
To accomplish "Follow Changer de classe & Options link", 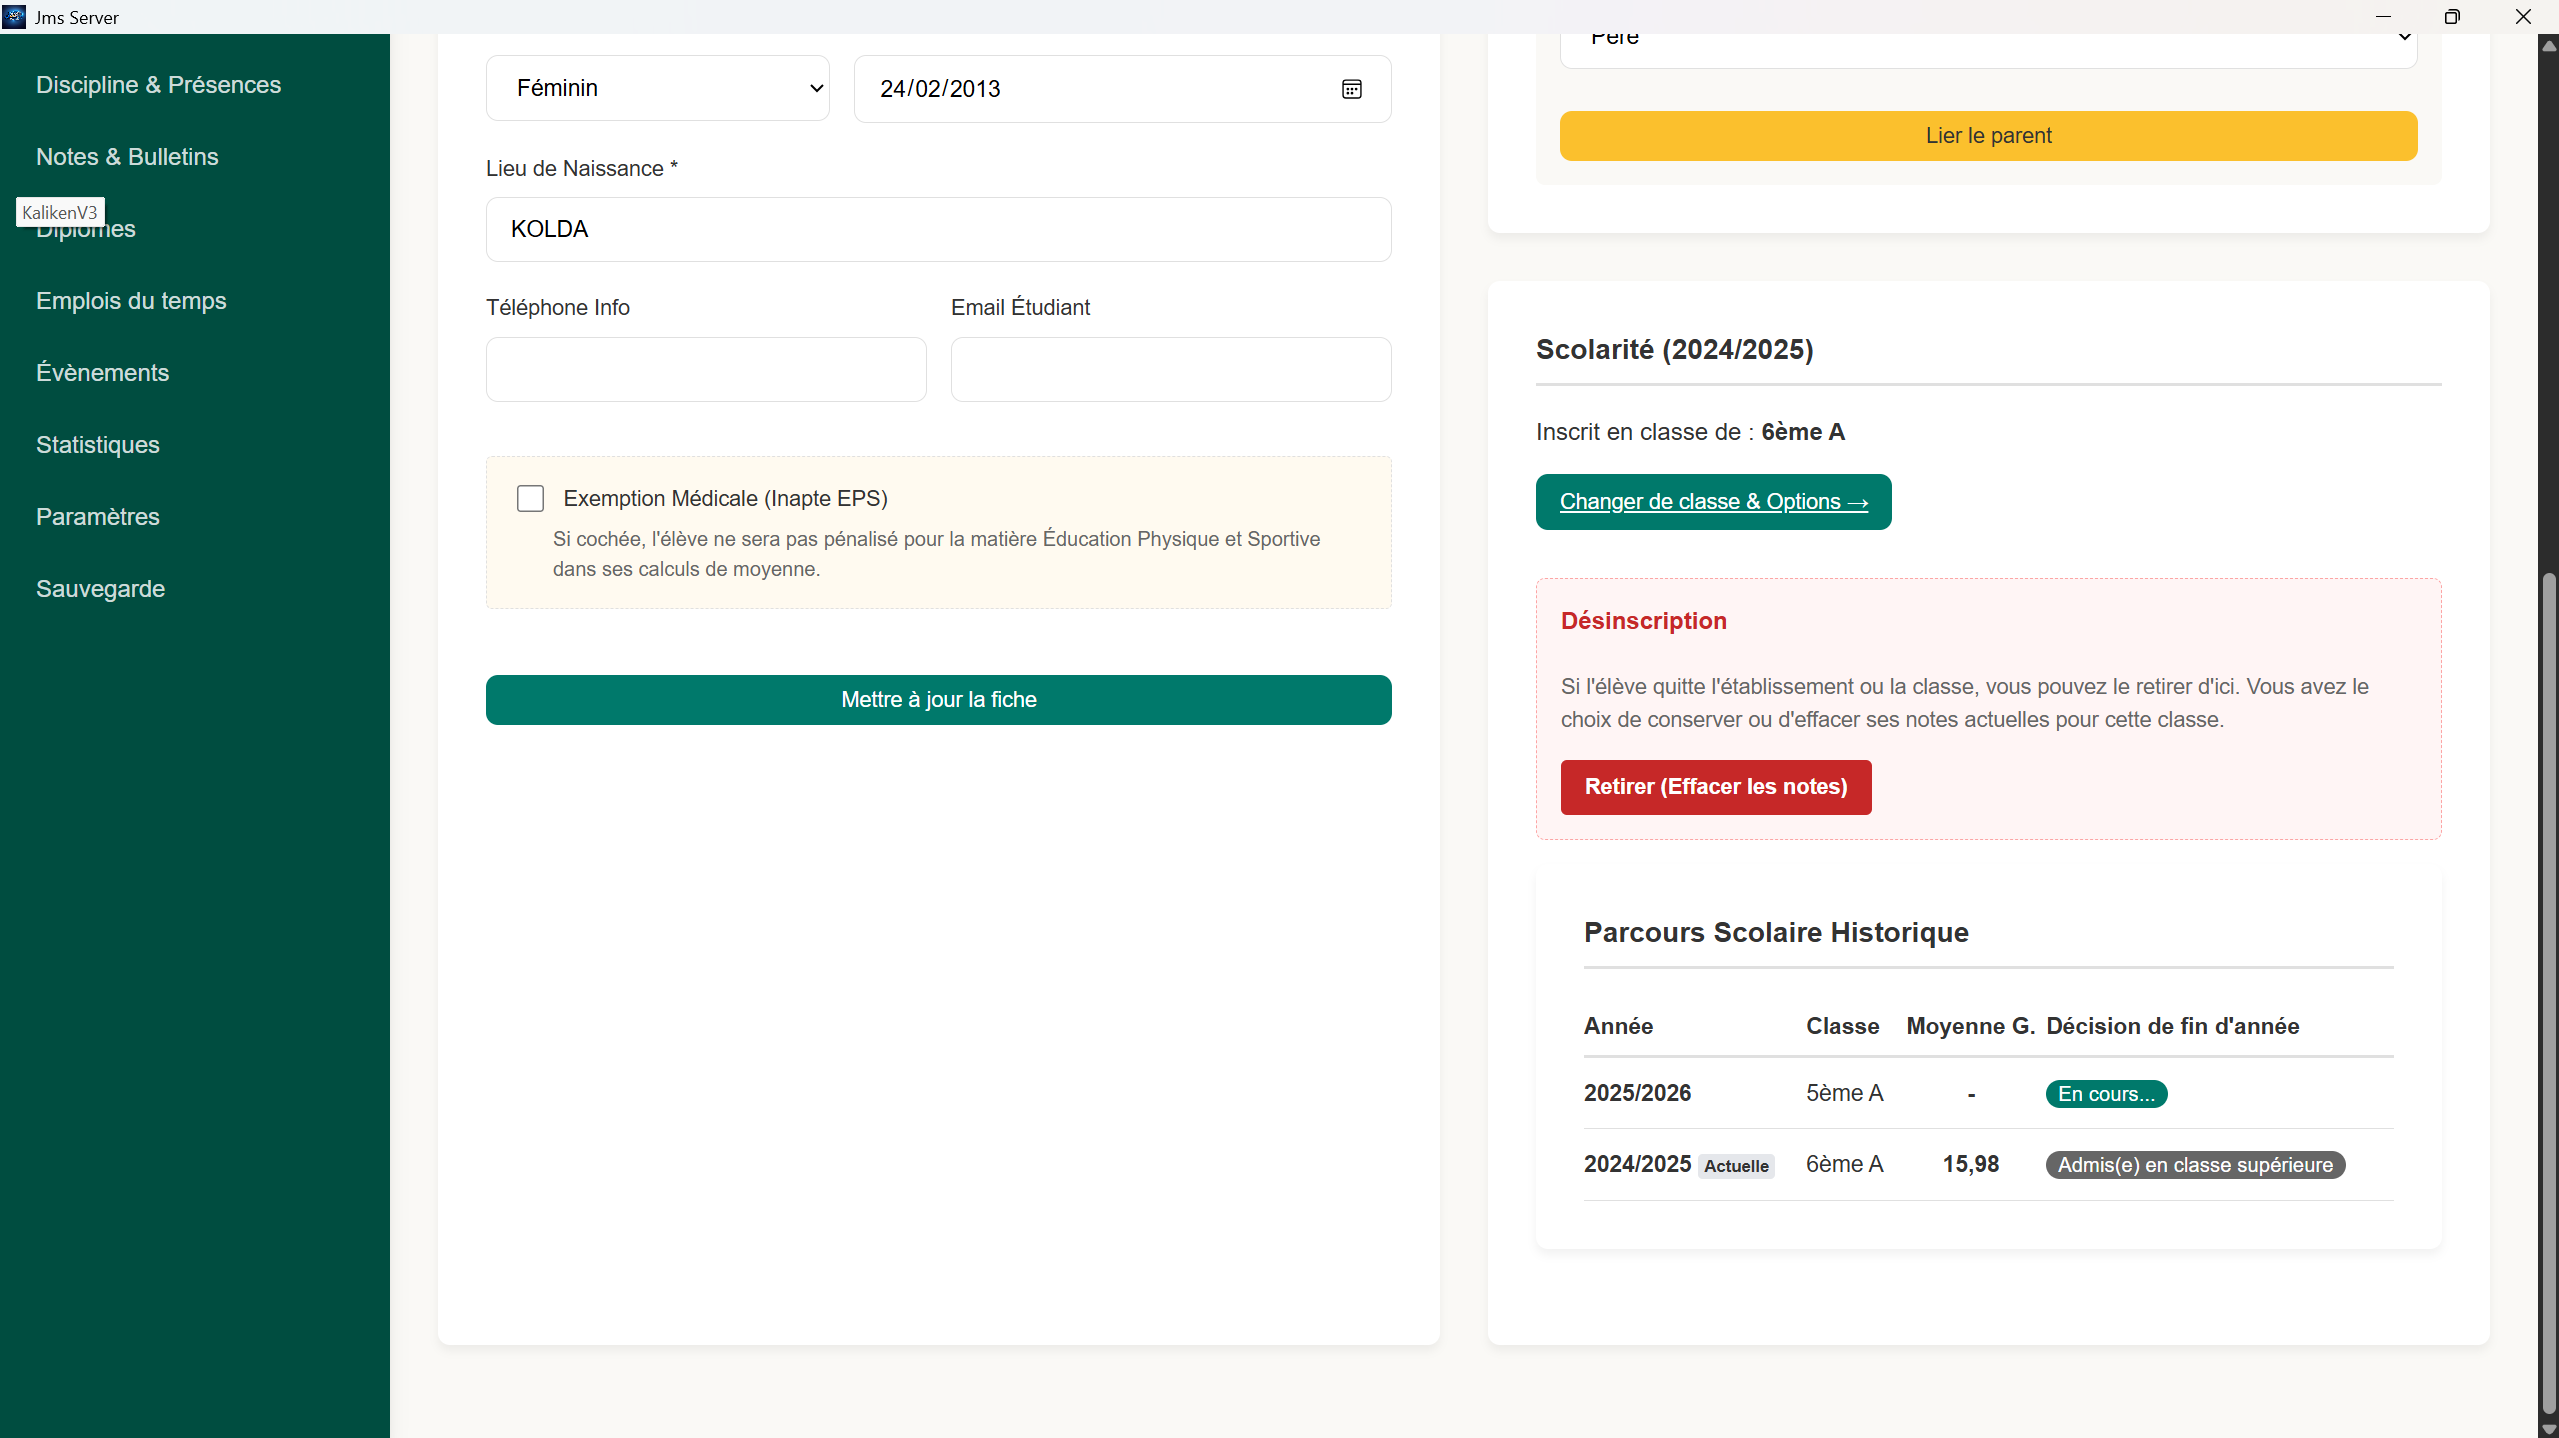I will point(1713,502).
